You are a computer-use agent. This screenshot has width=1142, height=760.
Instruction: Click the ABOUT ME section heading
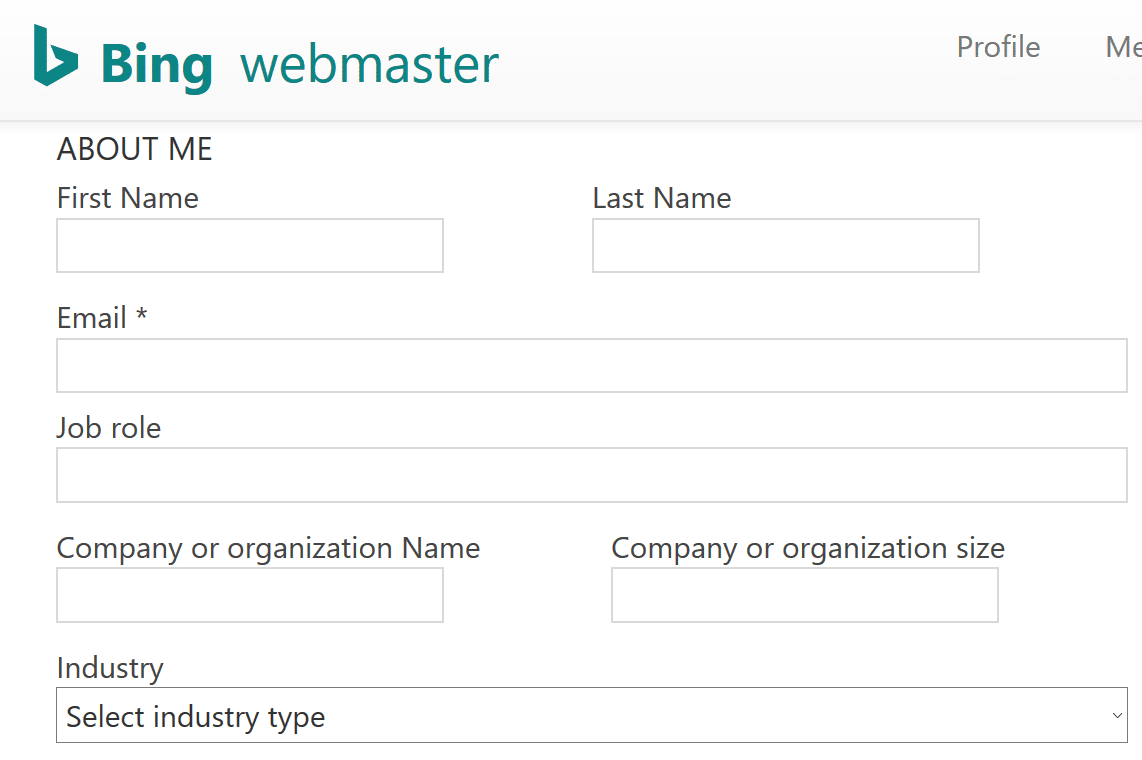134,148
